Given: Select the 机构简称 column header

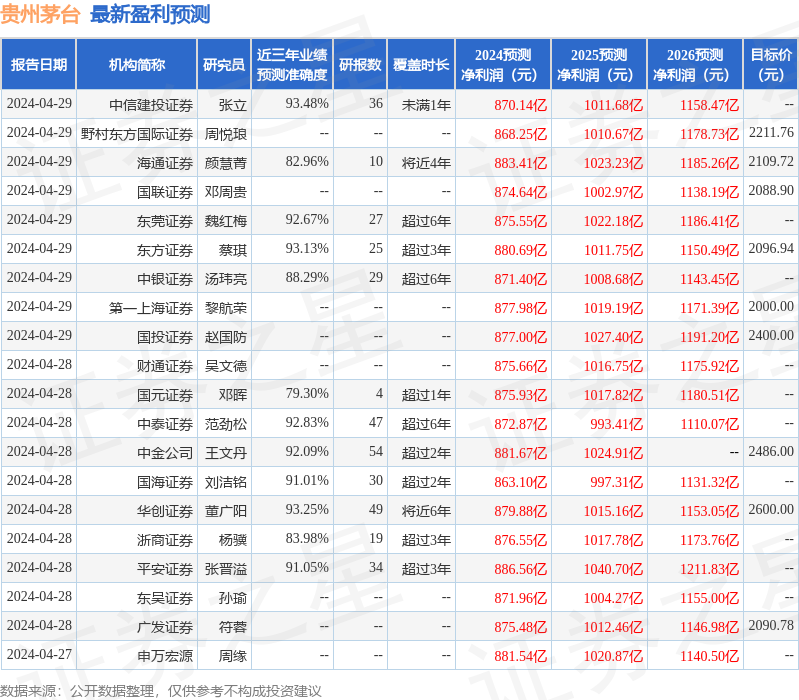Looking at the screenshot, I should [x=137, y=65].
